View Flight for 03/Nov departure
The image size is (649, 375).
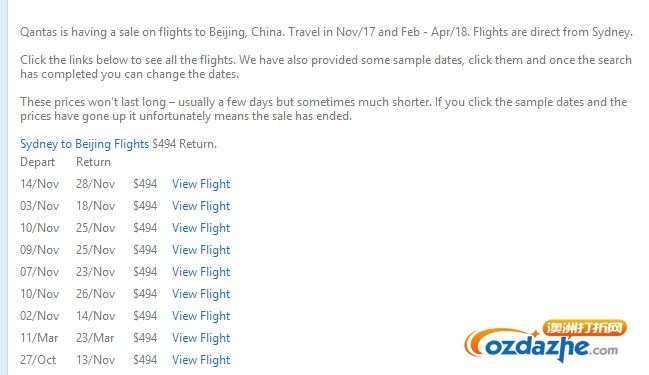[201, 206]
